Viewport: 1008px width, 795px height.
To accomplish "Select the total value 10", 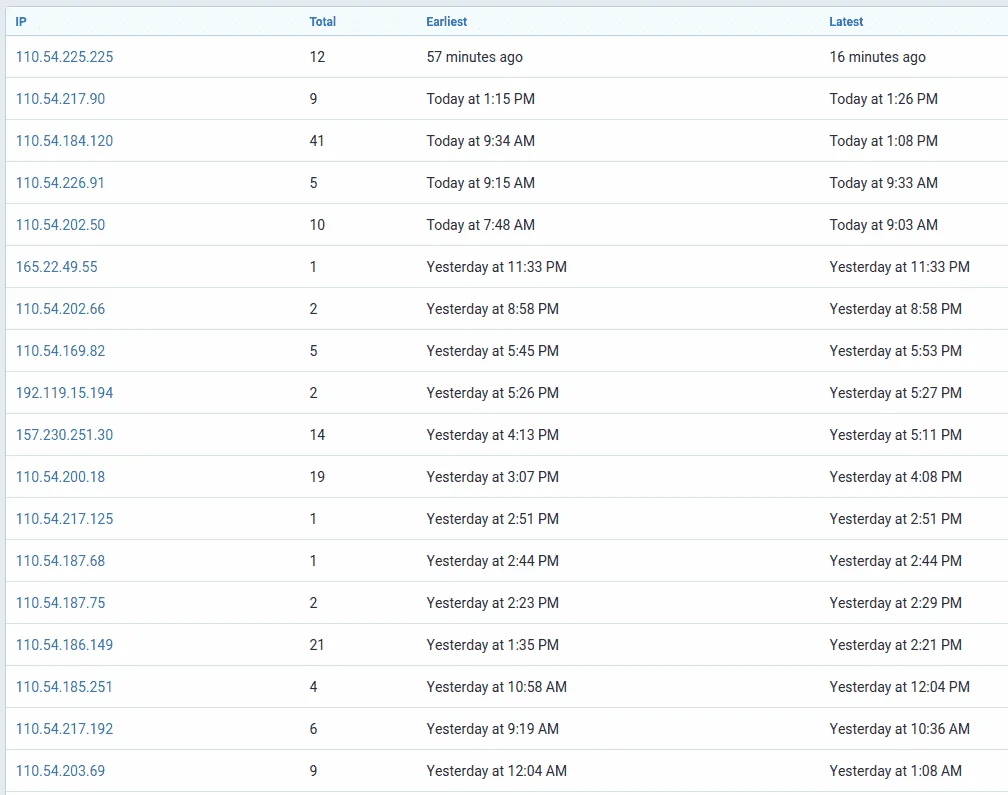I will point(317,225).
